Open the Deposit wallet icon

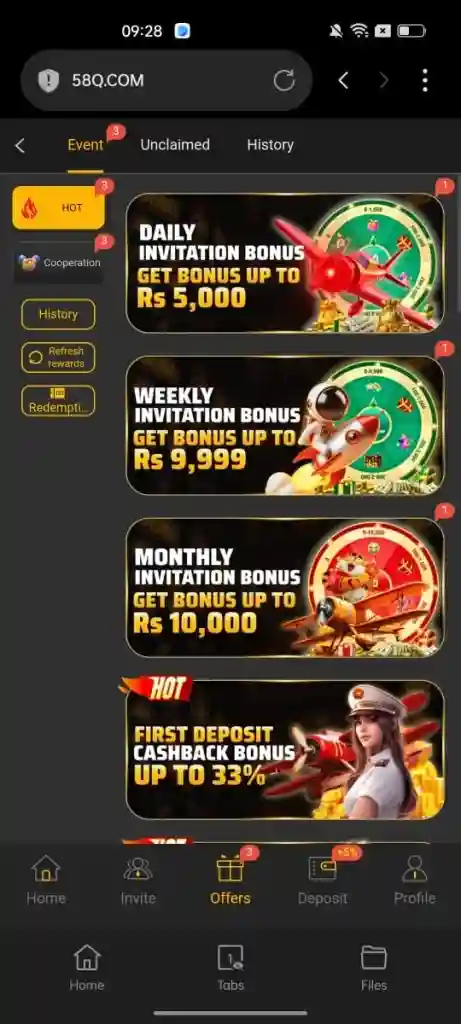tap(323, 869)
